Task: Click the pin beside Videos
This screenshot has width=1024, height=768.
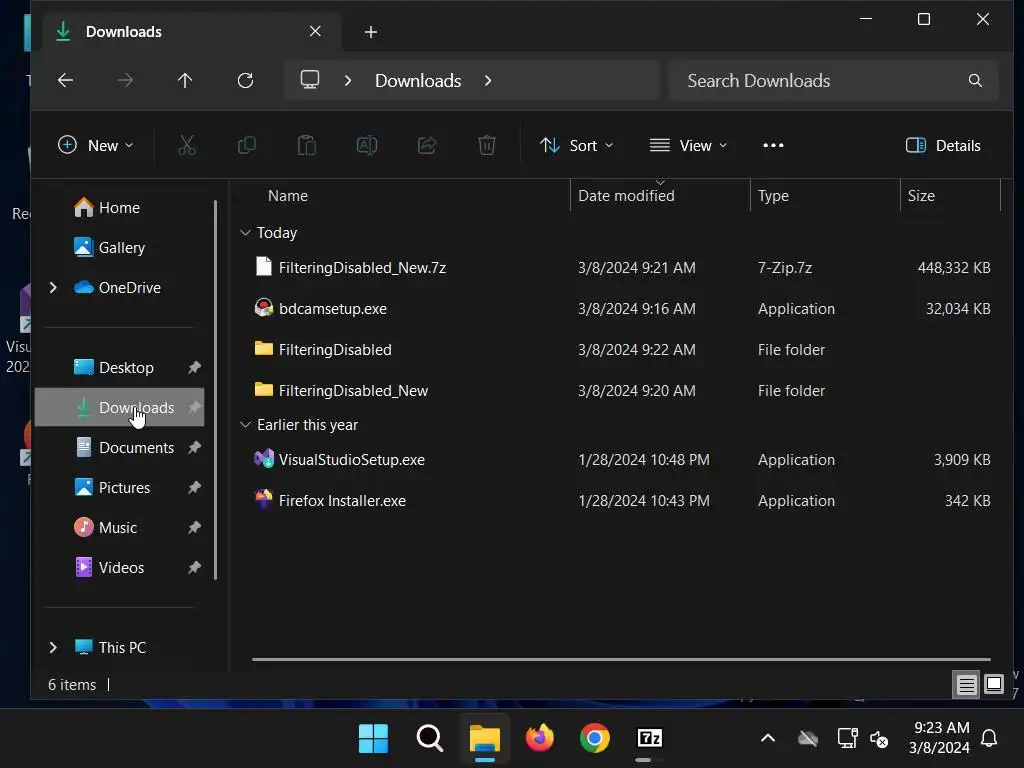Action: (194, 568)
